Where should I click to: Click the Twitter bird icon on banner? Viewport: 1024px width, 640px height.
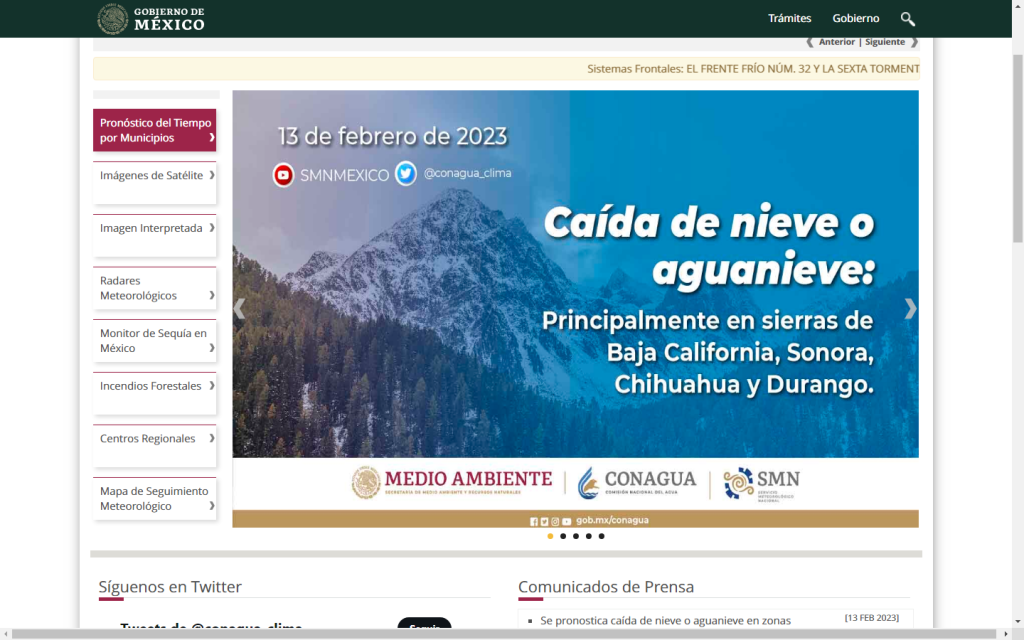click(405, 174)
